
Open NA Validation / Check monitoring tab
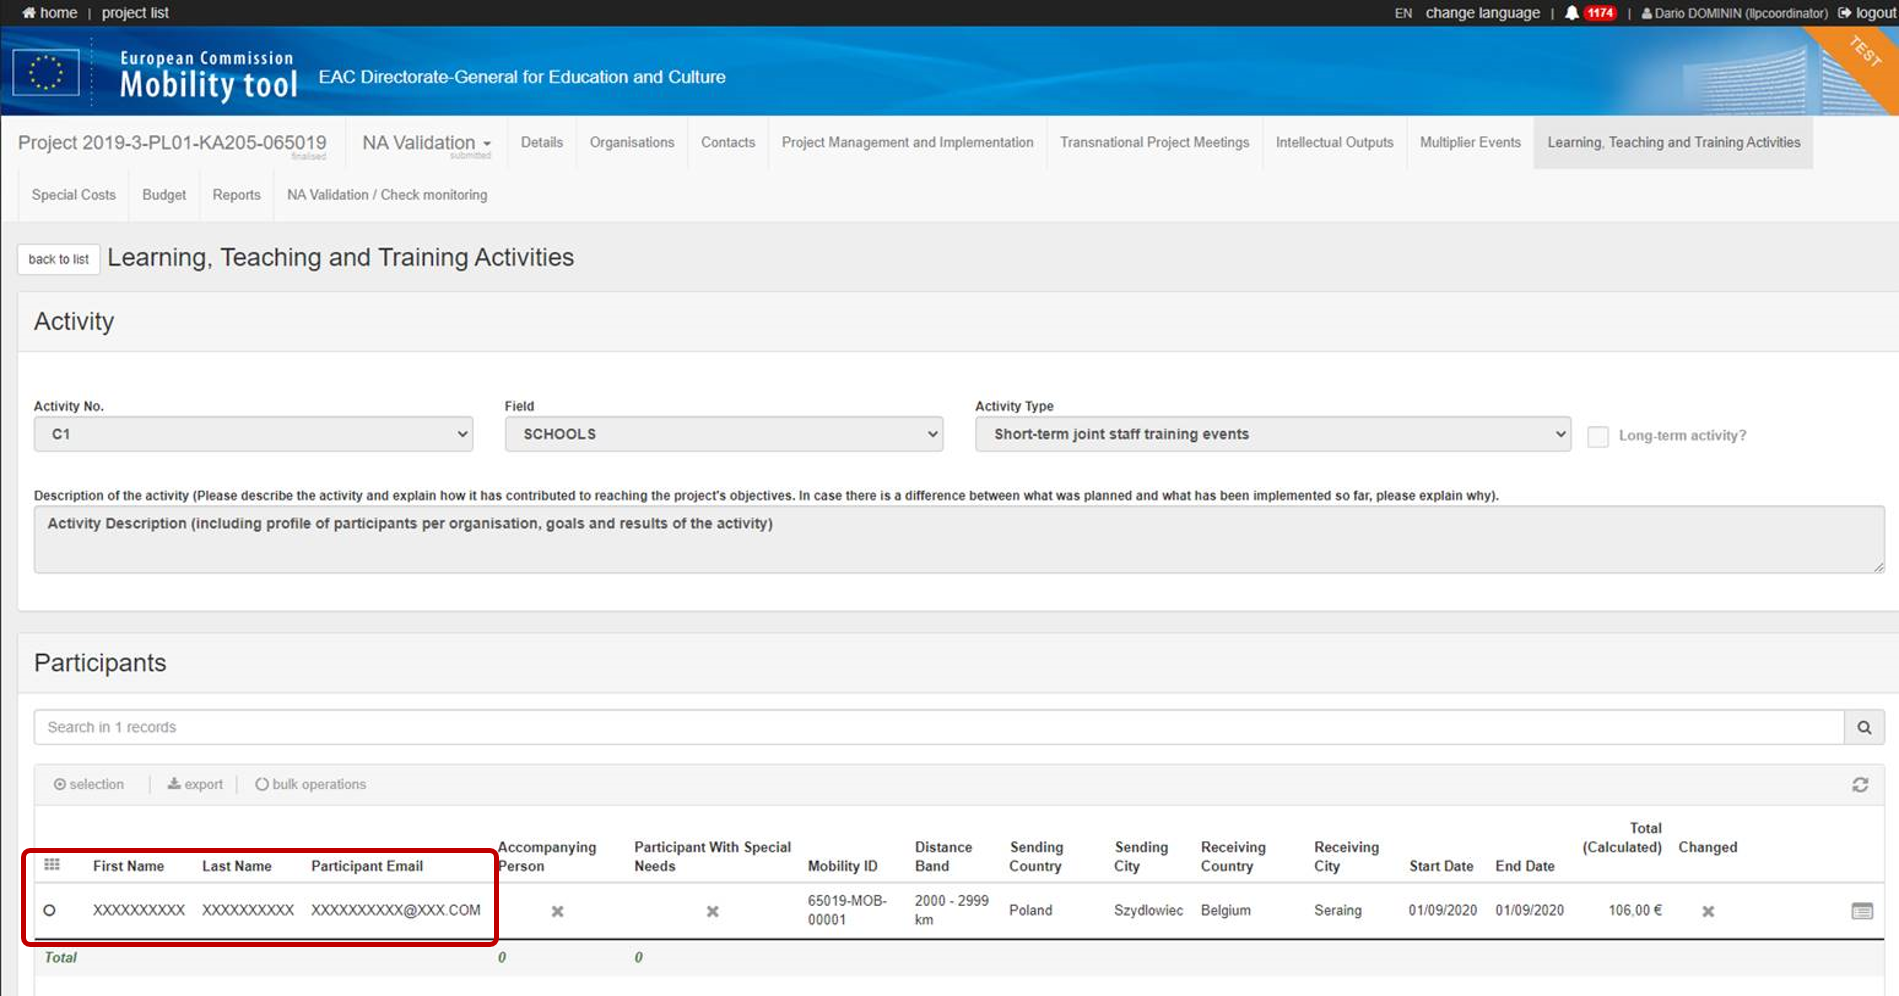(x=387, y=195)
